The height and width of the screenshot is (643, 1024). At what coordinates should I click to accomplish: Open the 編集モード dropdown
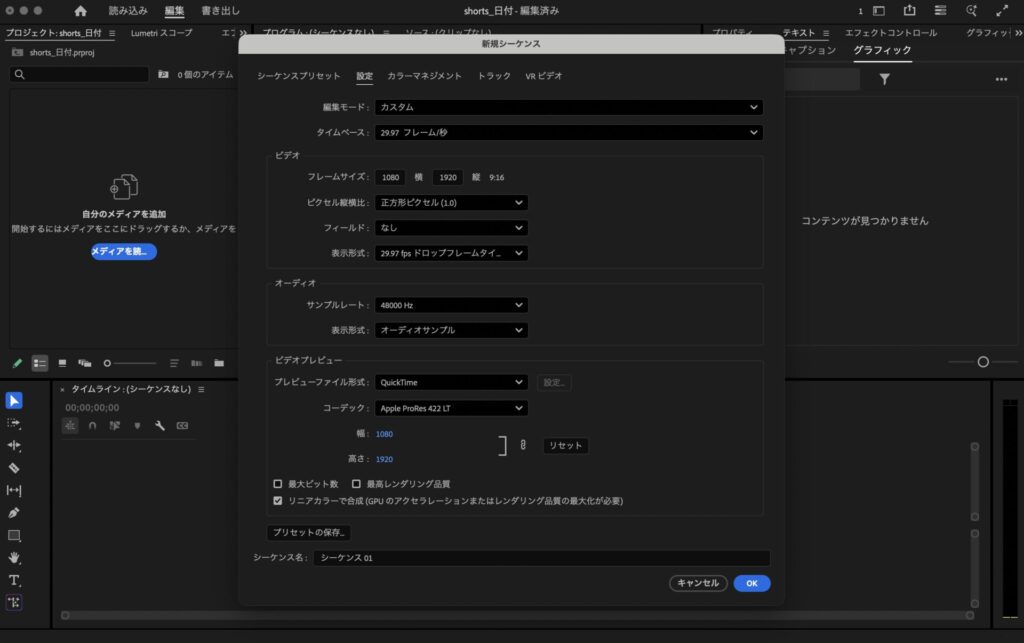(x=568, y=107)
